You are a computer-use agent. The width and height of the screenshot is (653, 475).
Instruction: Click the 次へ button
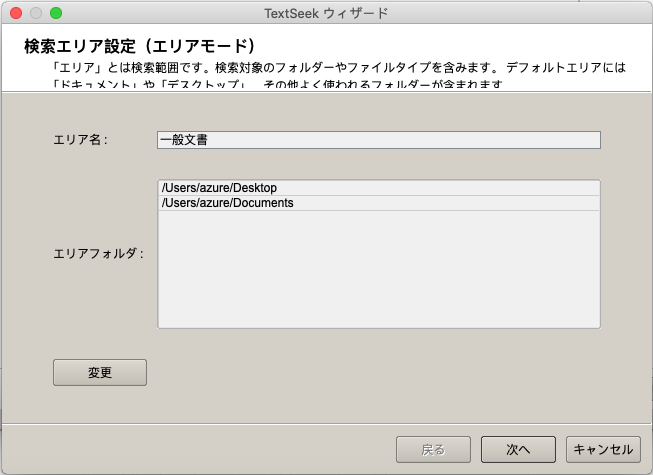point(518,450)
